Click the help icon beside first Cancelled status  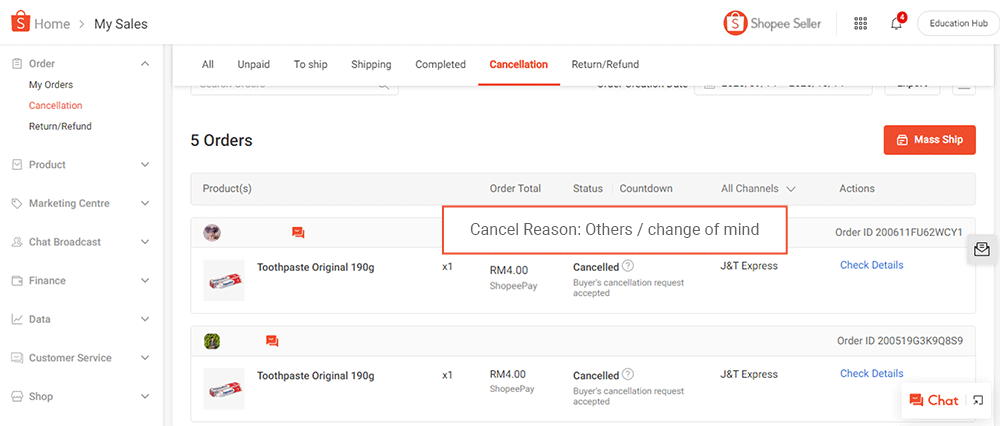[x=628, y=266]
